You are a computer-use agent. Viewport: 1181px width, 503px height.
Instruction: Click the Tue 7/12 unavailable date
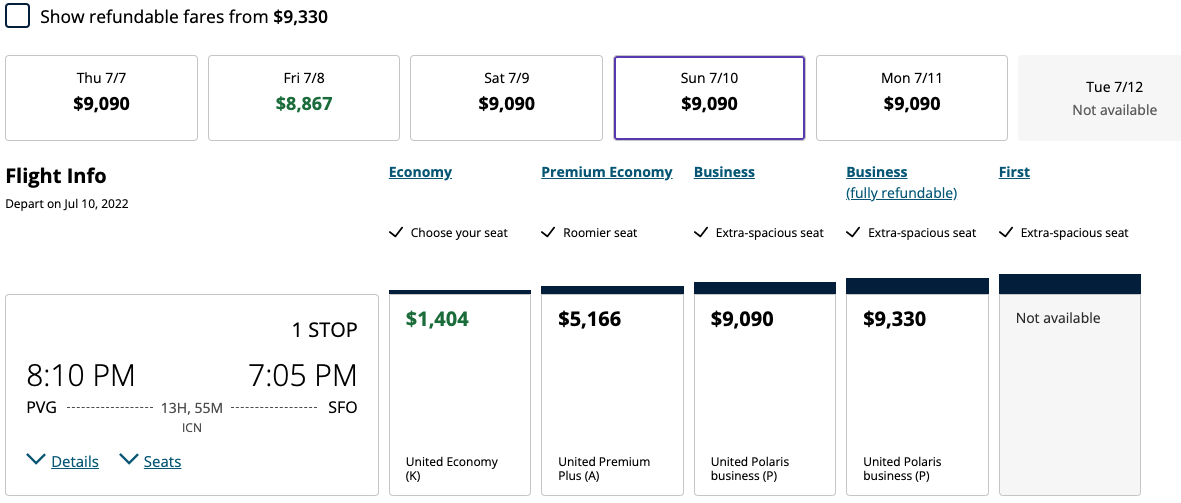coord(1099,97)
